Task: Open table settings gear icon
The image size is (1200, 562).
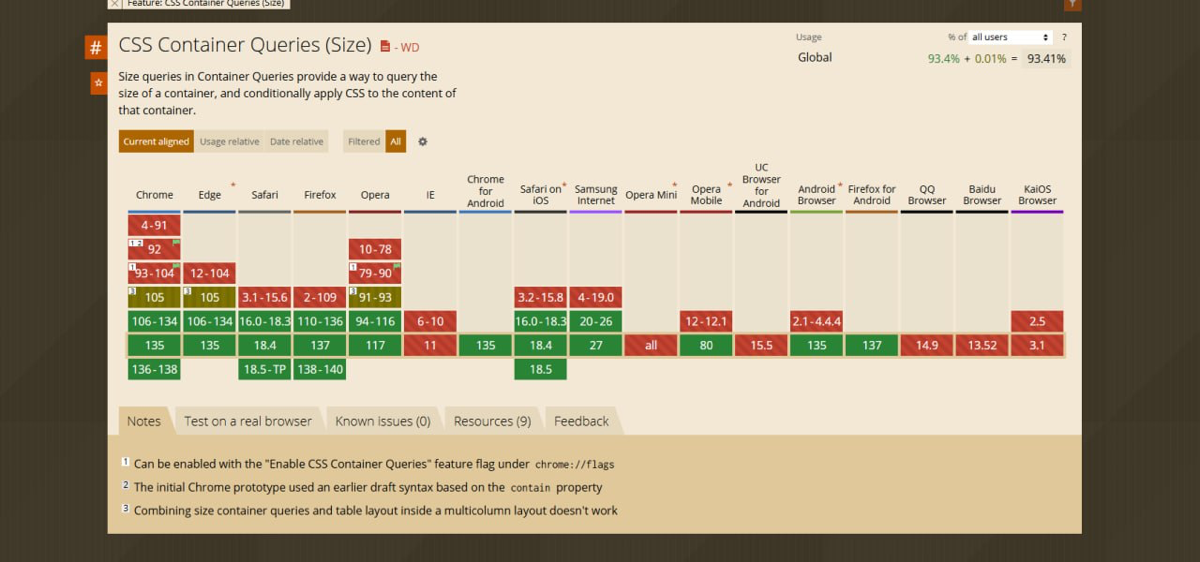Action: (x=423, y=142)
